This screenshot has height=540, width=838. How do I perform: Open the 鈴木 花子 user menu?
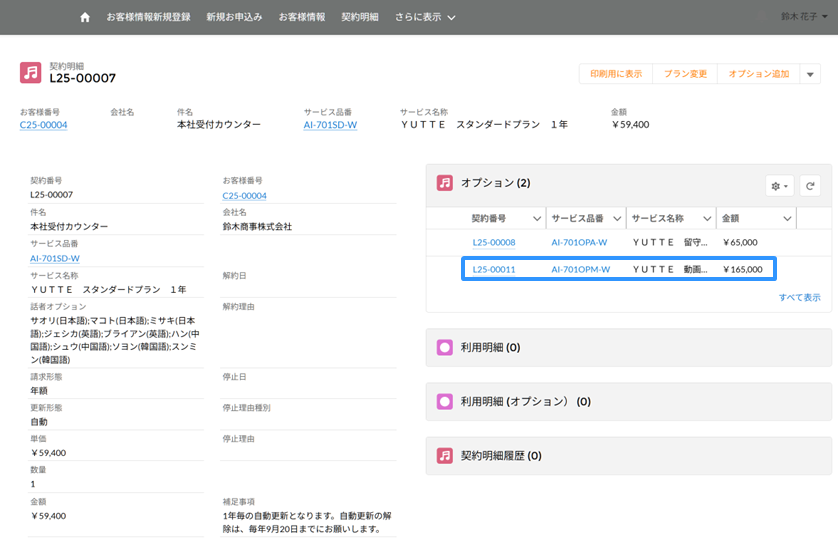[806, 17]
